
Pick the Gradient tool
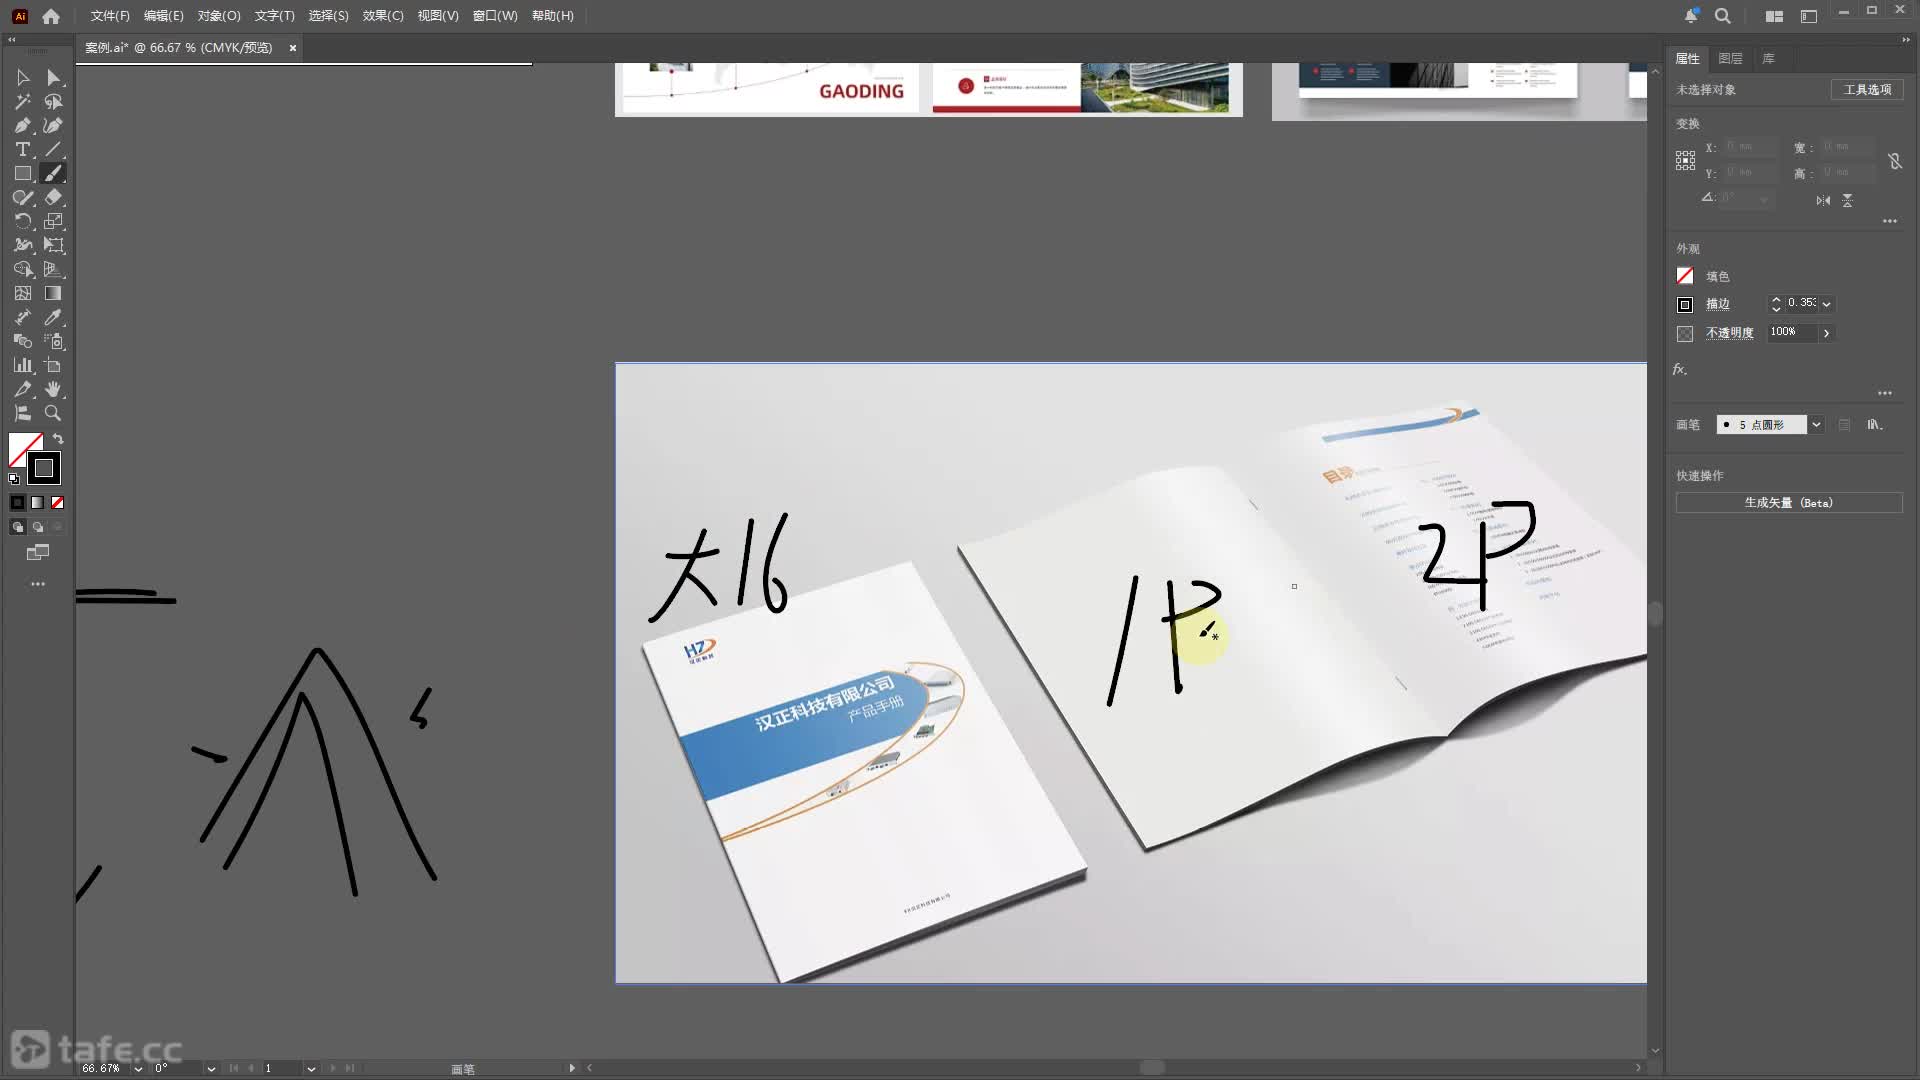click(x=53, y=294)
